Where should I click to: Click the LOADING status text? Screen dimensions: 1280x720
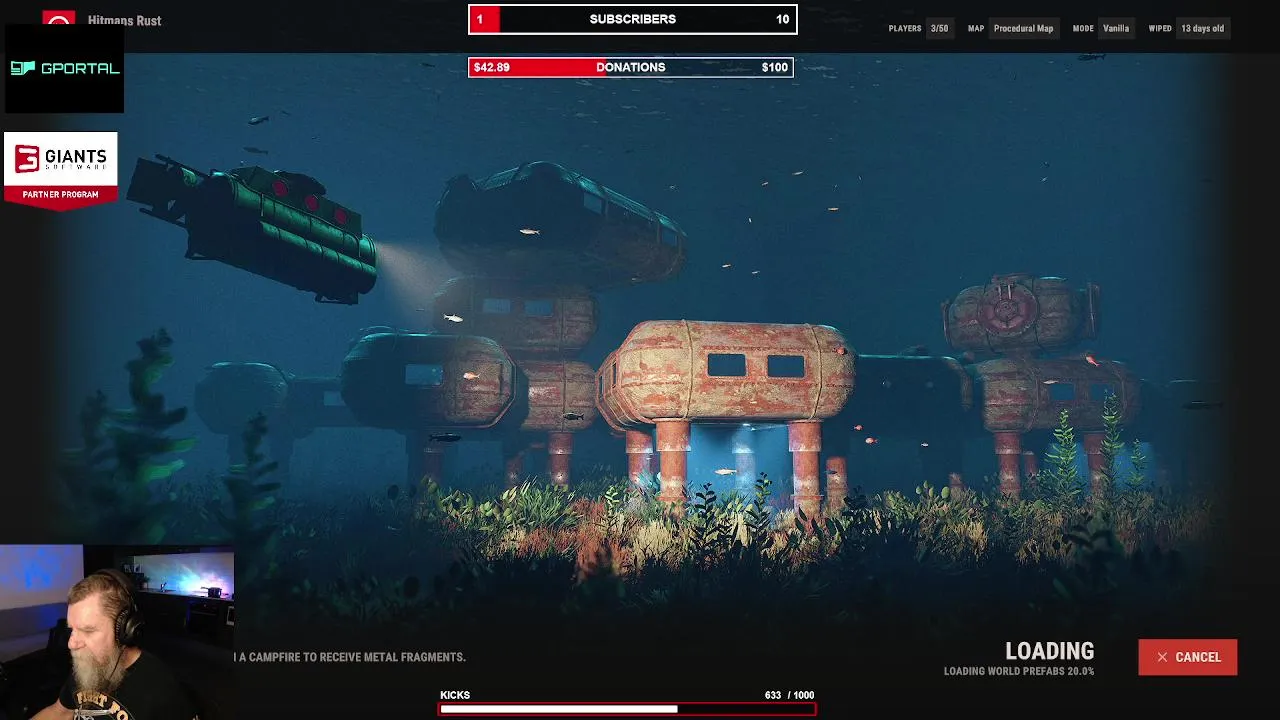pyautogui.click(x=1049, y=651)
